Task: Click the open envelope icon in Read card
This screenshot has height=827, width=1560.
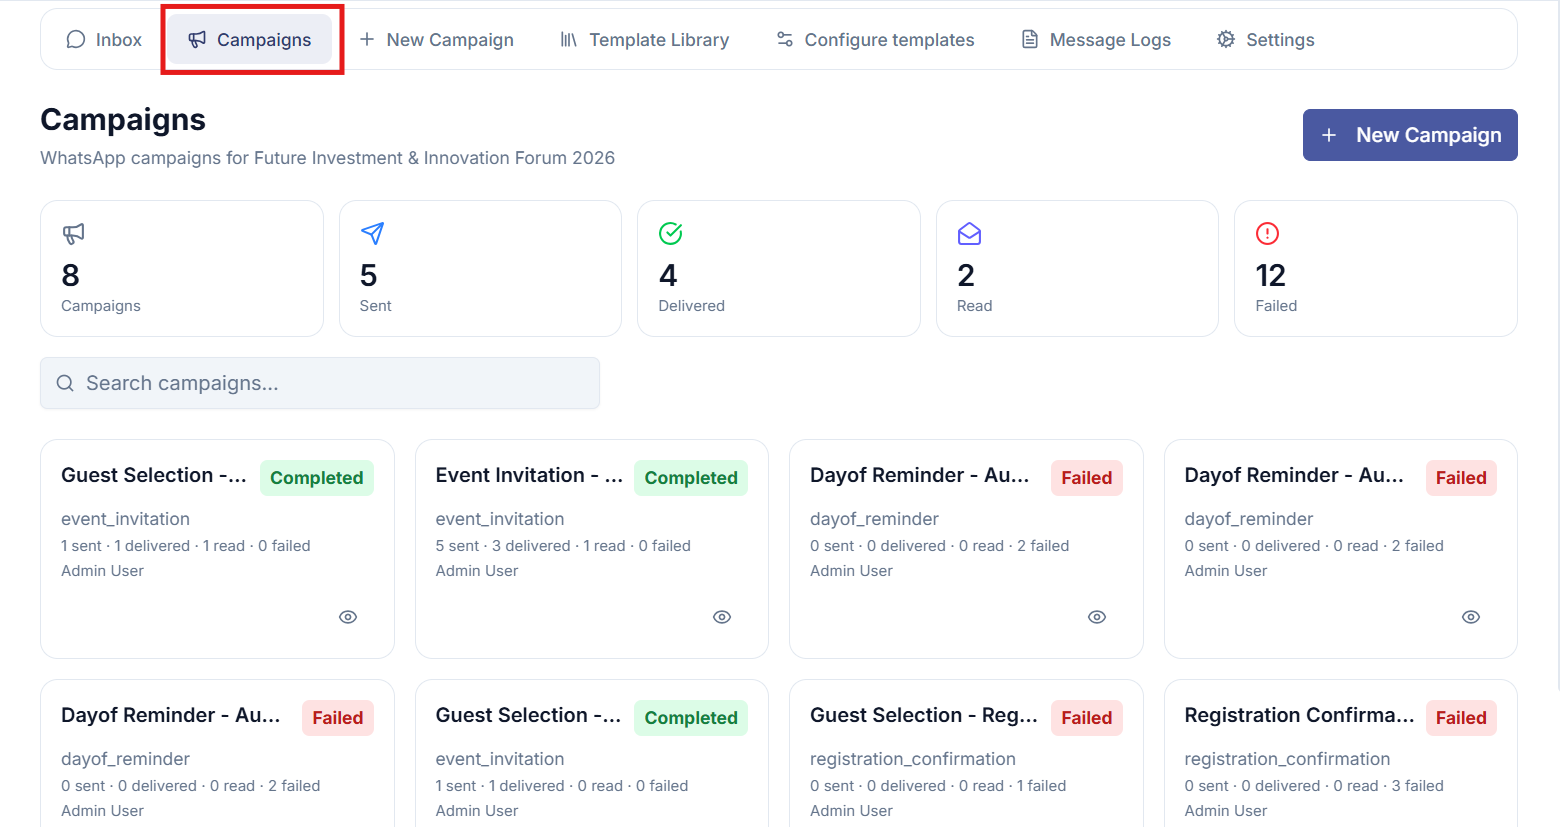Action: pyautogui.click(x=969, y=234)
